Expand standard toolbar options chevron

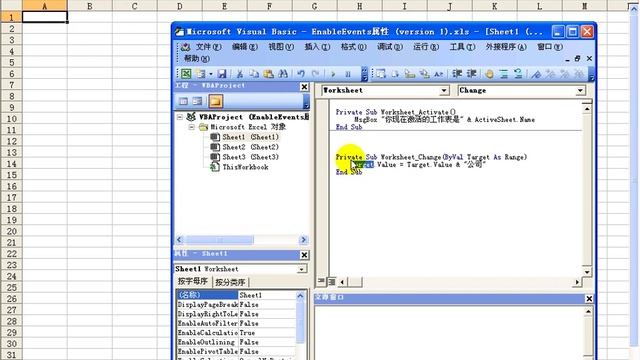[x=364, y=74]
